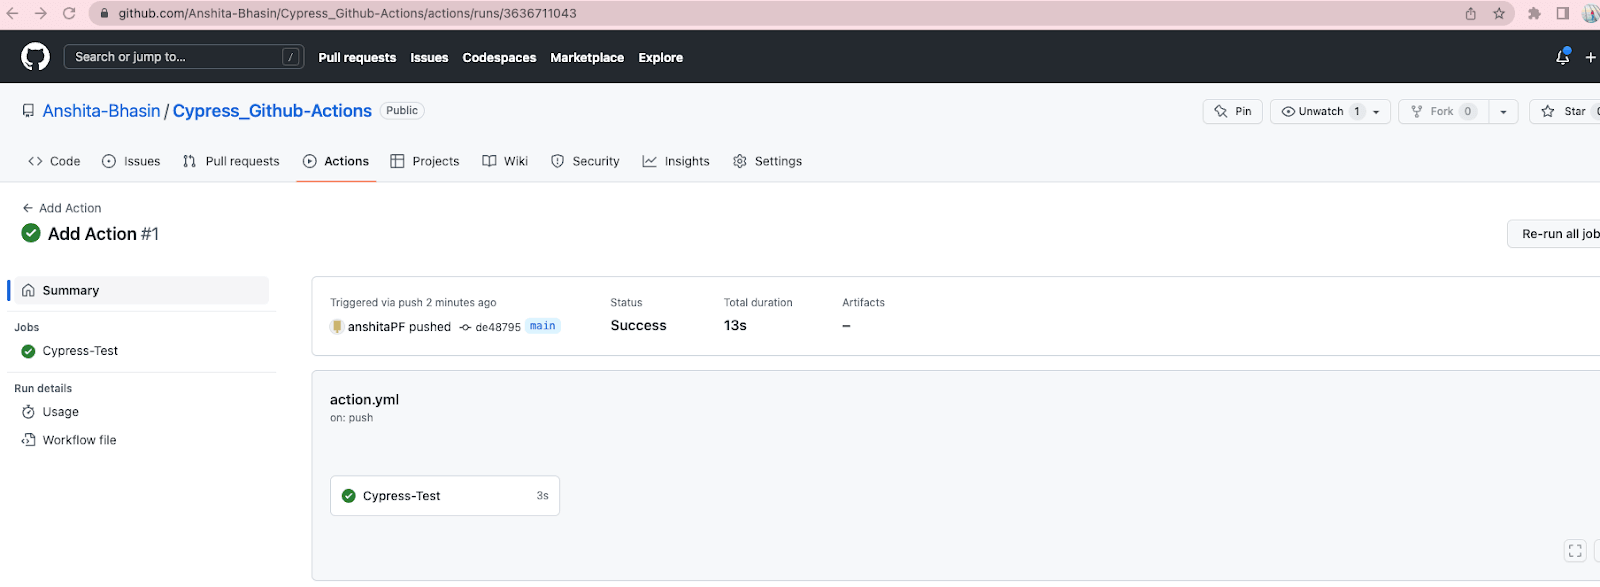Expand the Unwatch dropdown

pos(1376,112)
